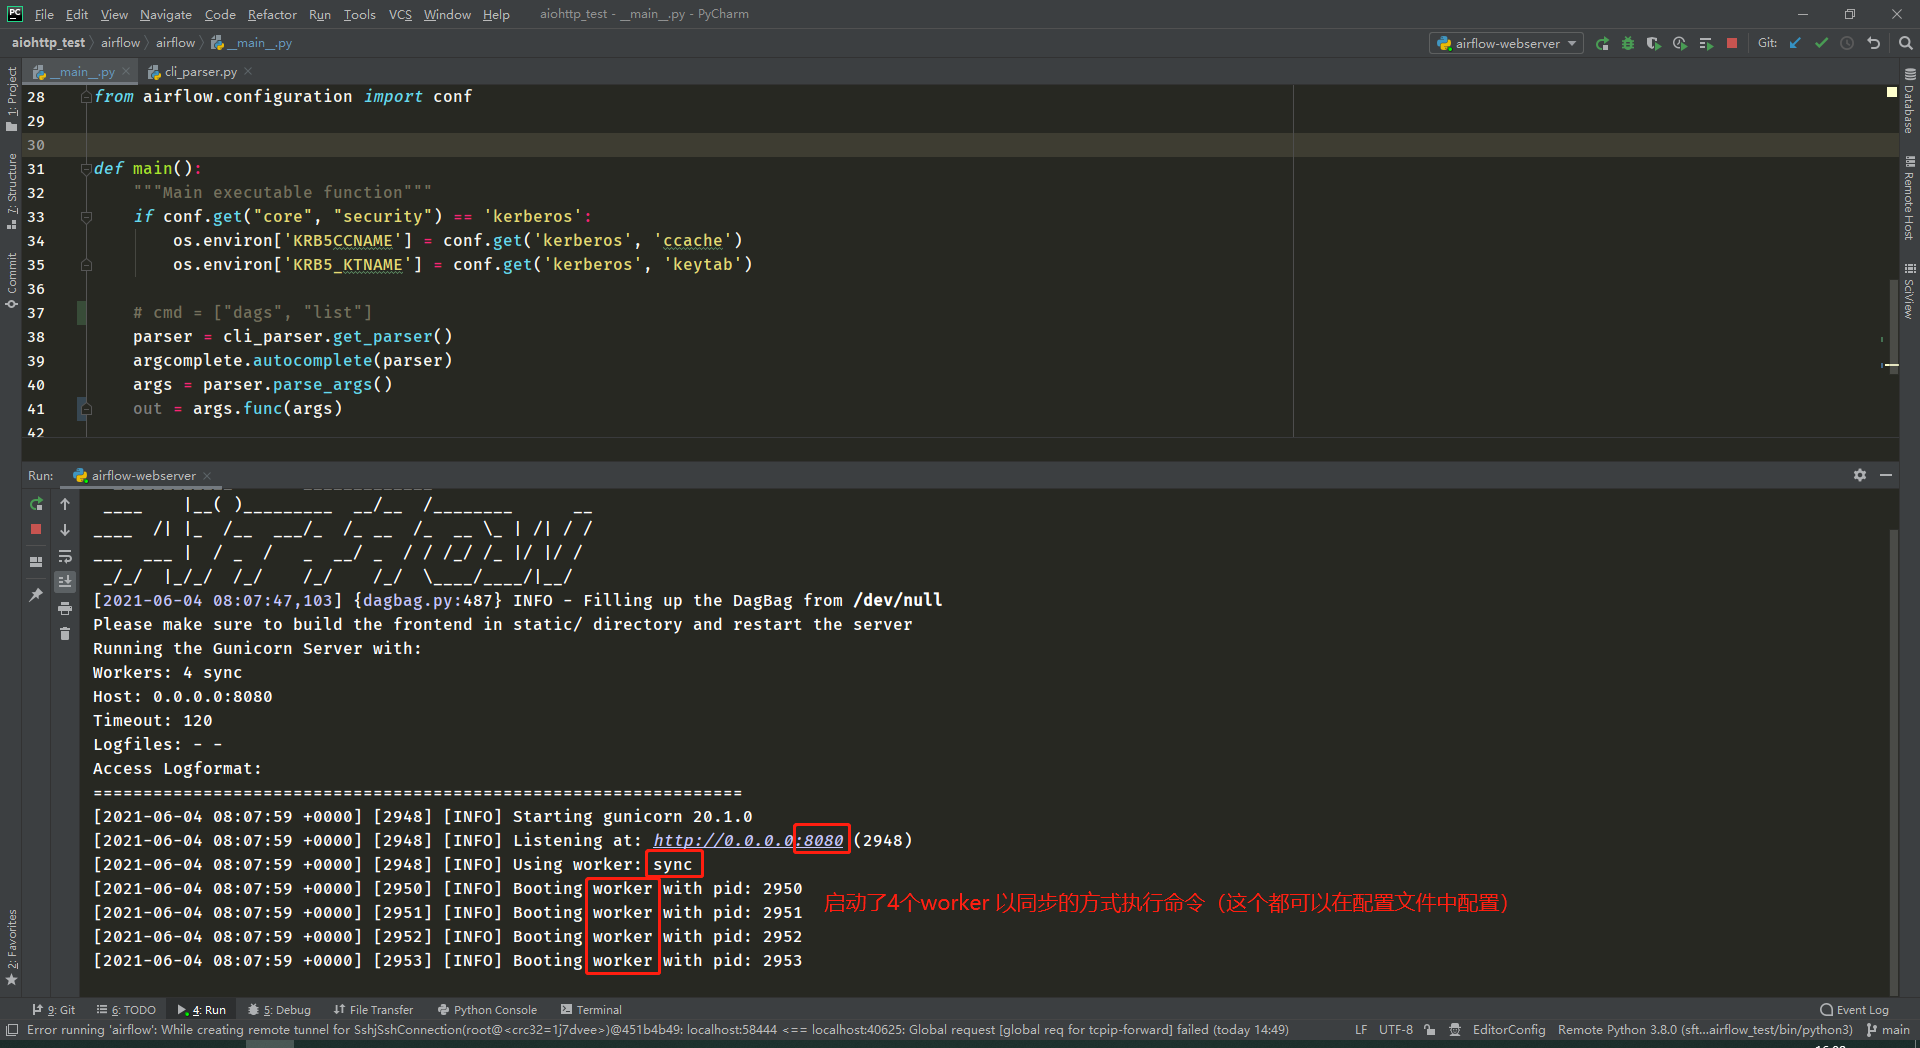Click the profile run icon
1920x1048 pixels.
coord(1680,43)
